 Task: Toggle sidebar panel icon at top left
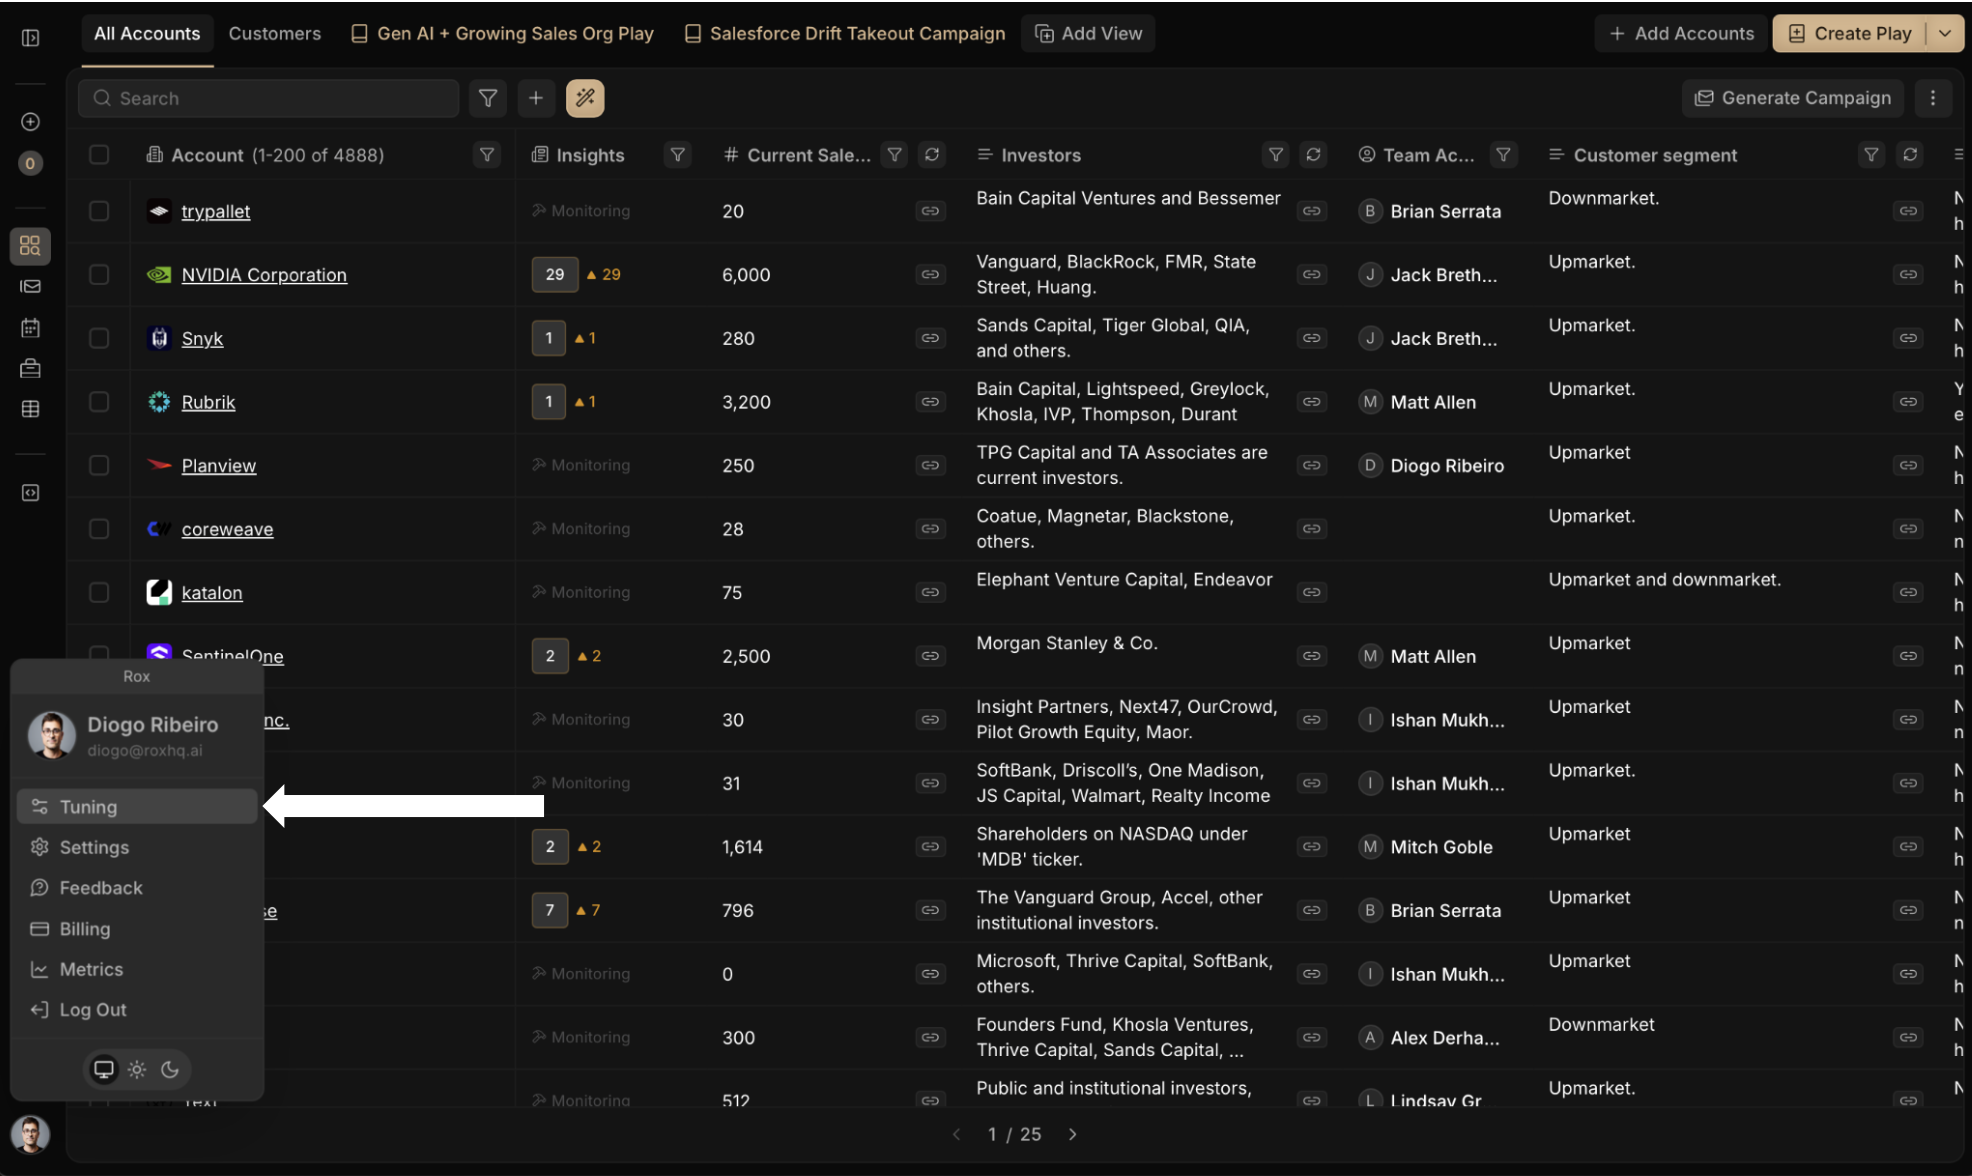point(31,38)
